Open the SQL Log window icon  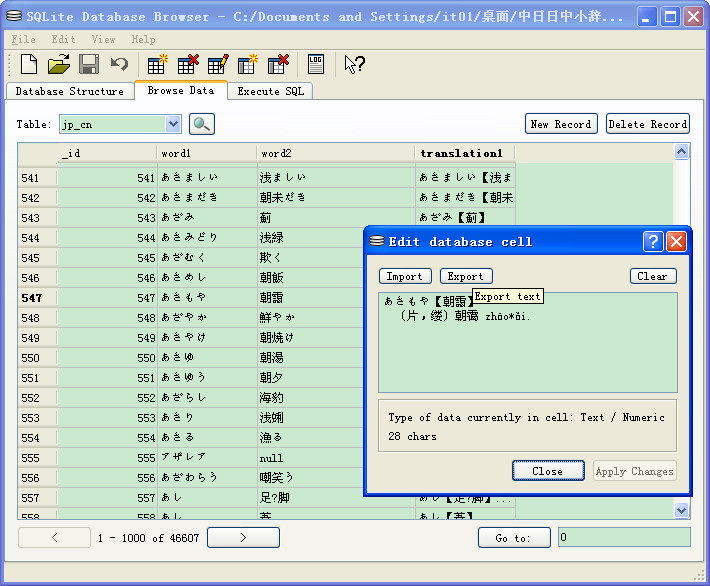point(316,64)
